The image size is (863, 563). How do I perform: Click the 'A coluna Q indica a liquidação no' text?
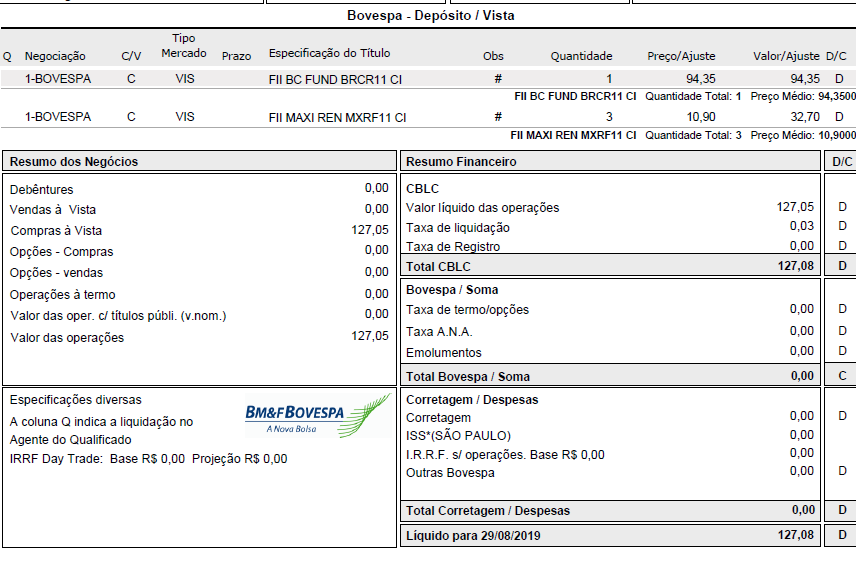[101, 422]
